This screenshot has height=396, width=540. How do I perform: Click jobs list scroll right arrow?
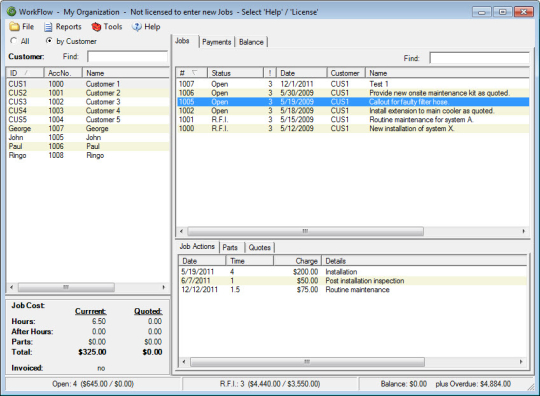[523, 231]
